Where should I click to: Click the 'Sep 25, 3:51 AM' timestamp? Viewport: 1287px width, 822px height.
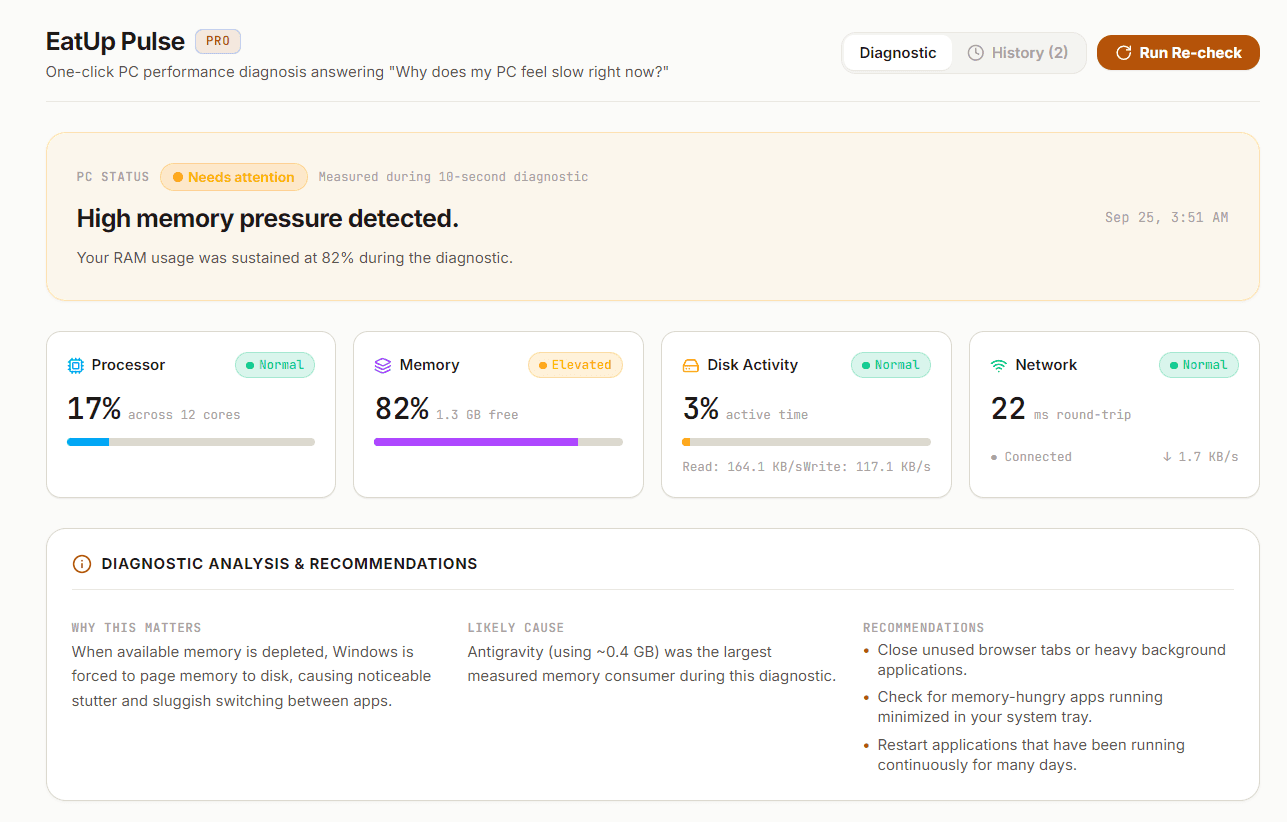(x=1167, y=217)
